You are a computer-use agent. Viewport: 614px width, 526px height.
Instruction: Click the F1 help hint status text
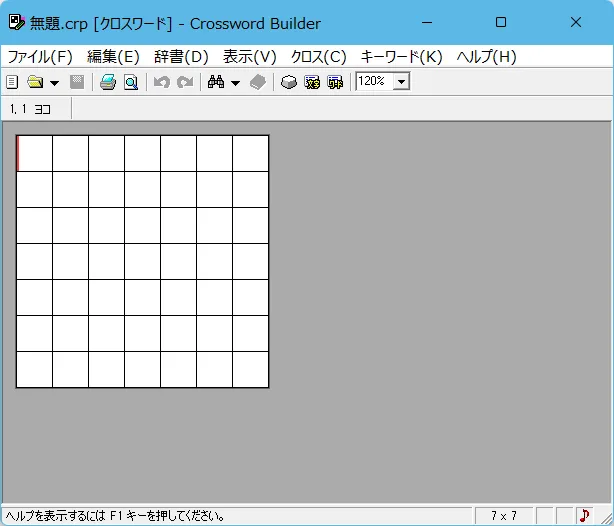[x=116, y=516]
